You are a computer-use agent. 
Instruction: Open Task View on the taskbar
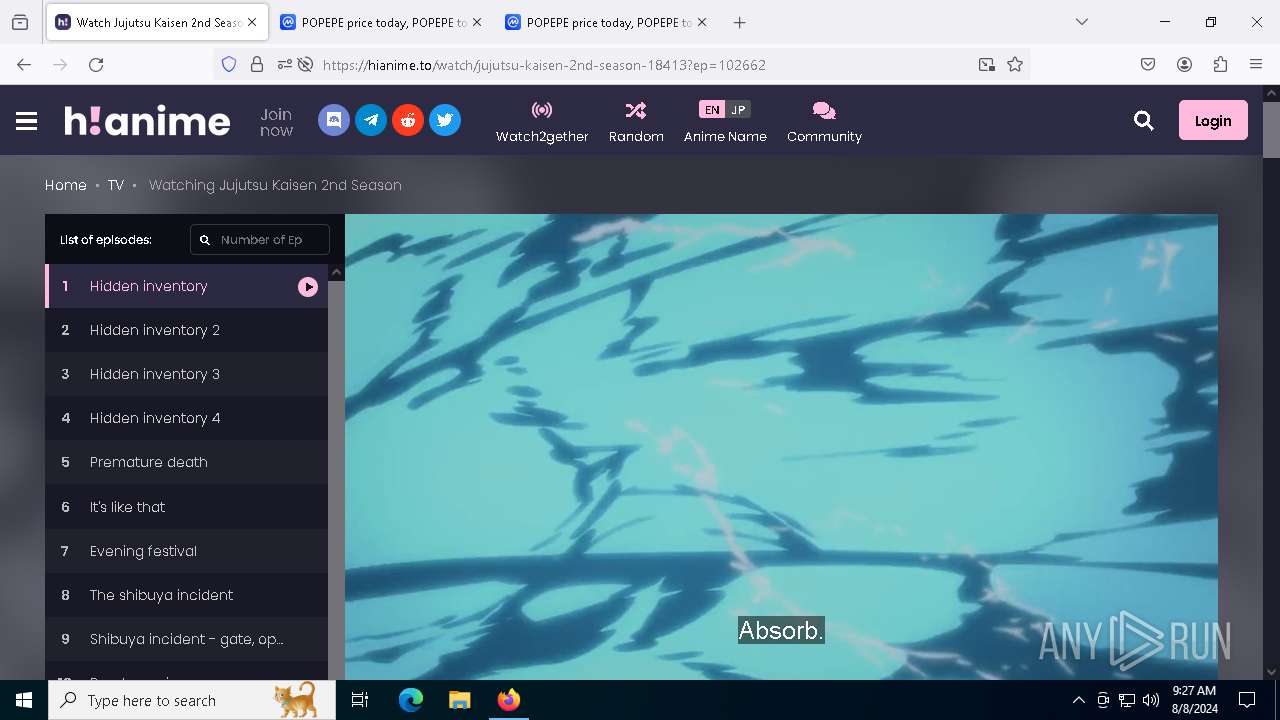360,700
